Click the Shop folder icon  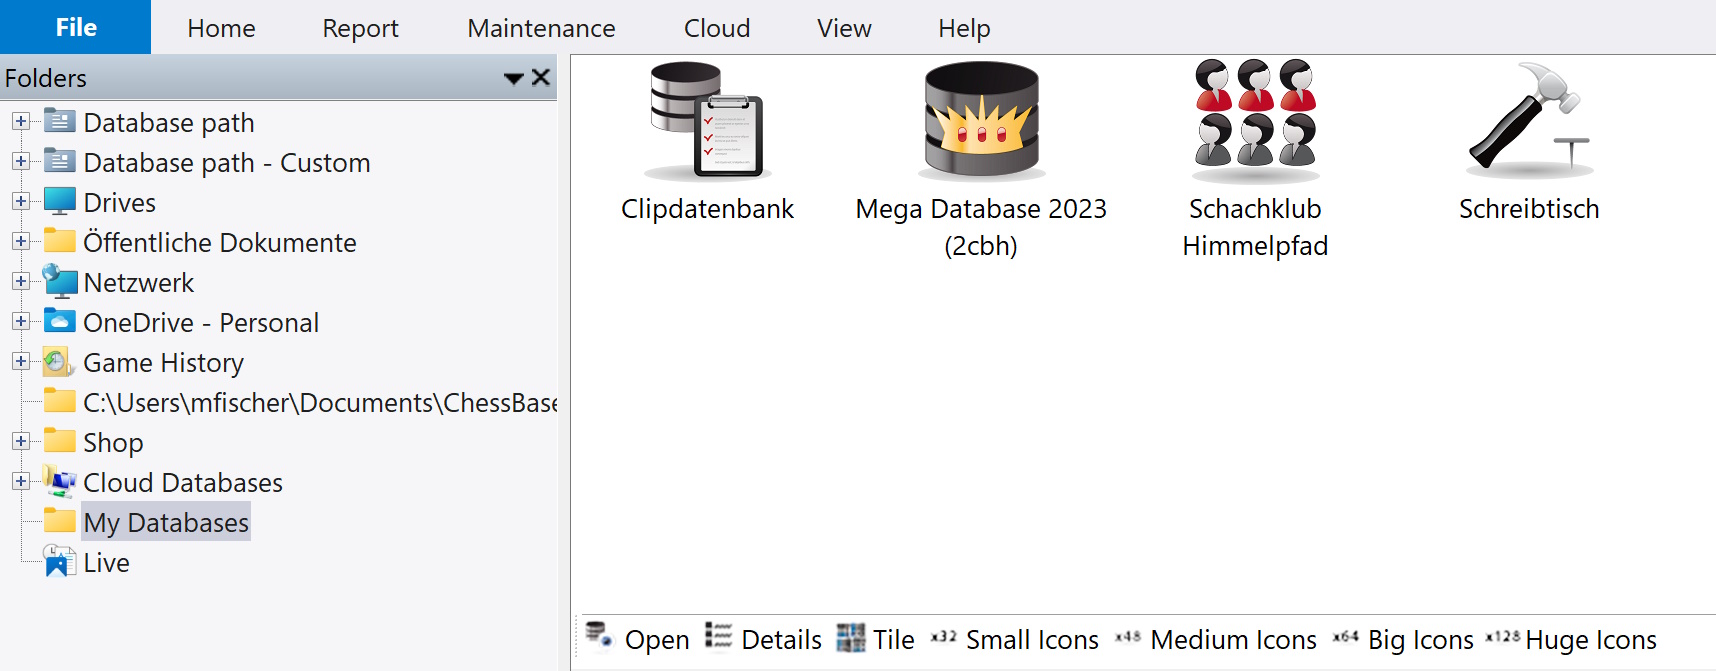(x=60, y=441)
